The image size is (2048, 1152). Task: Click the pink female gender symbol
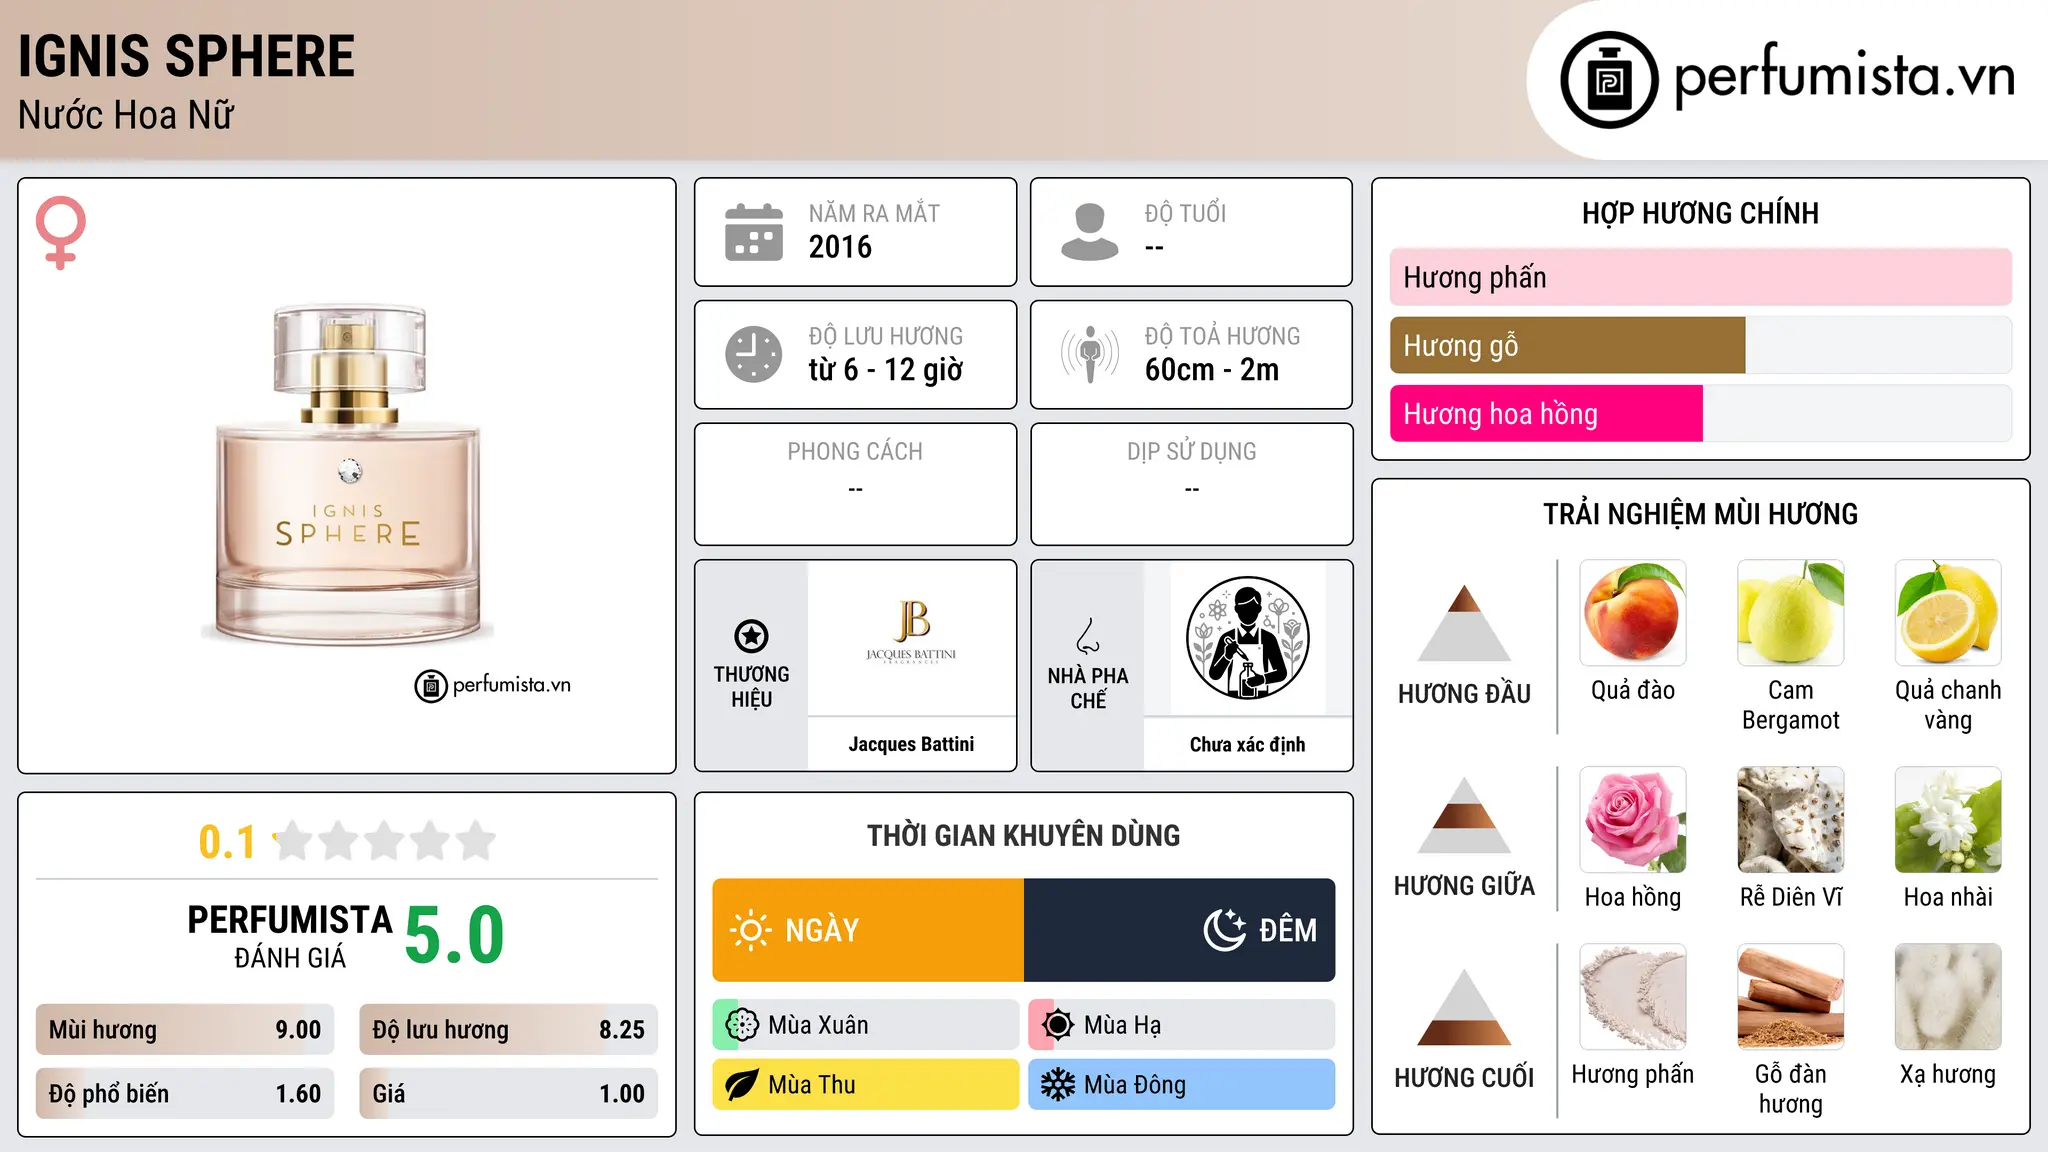(61, 233)
